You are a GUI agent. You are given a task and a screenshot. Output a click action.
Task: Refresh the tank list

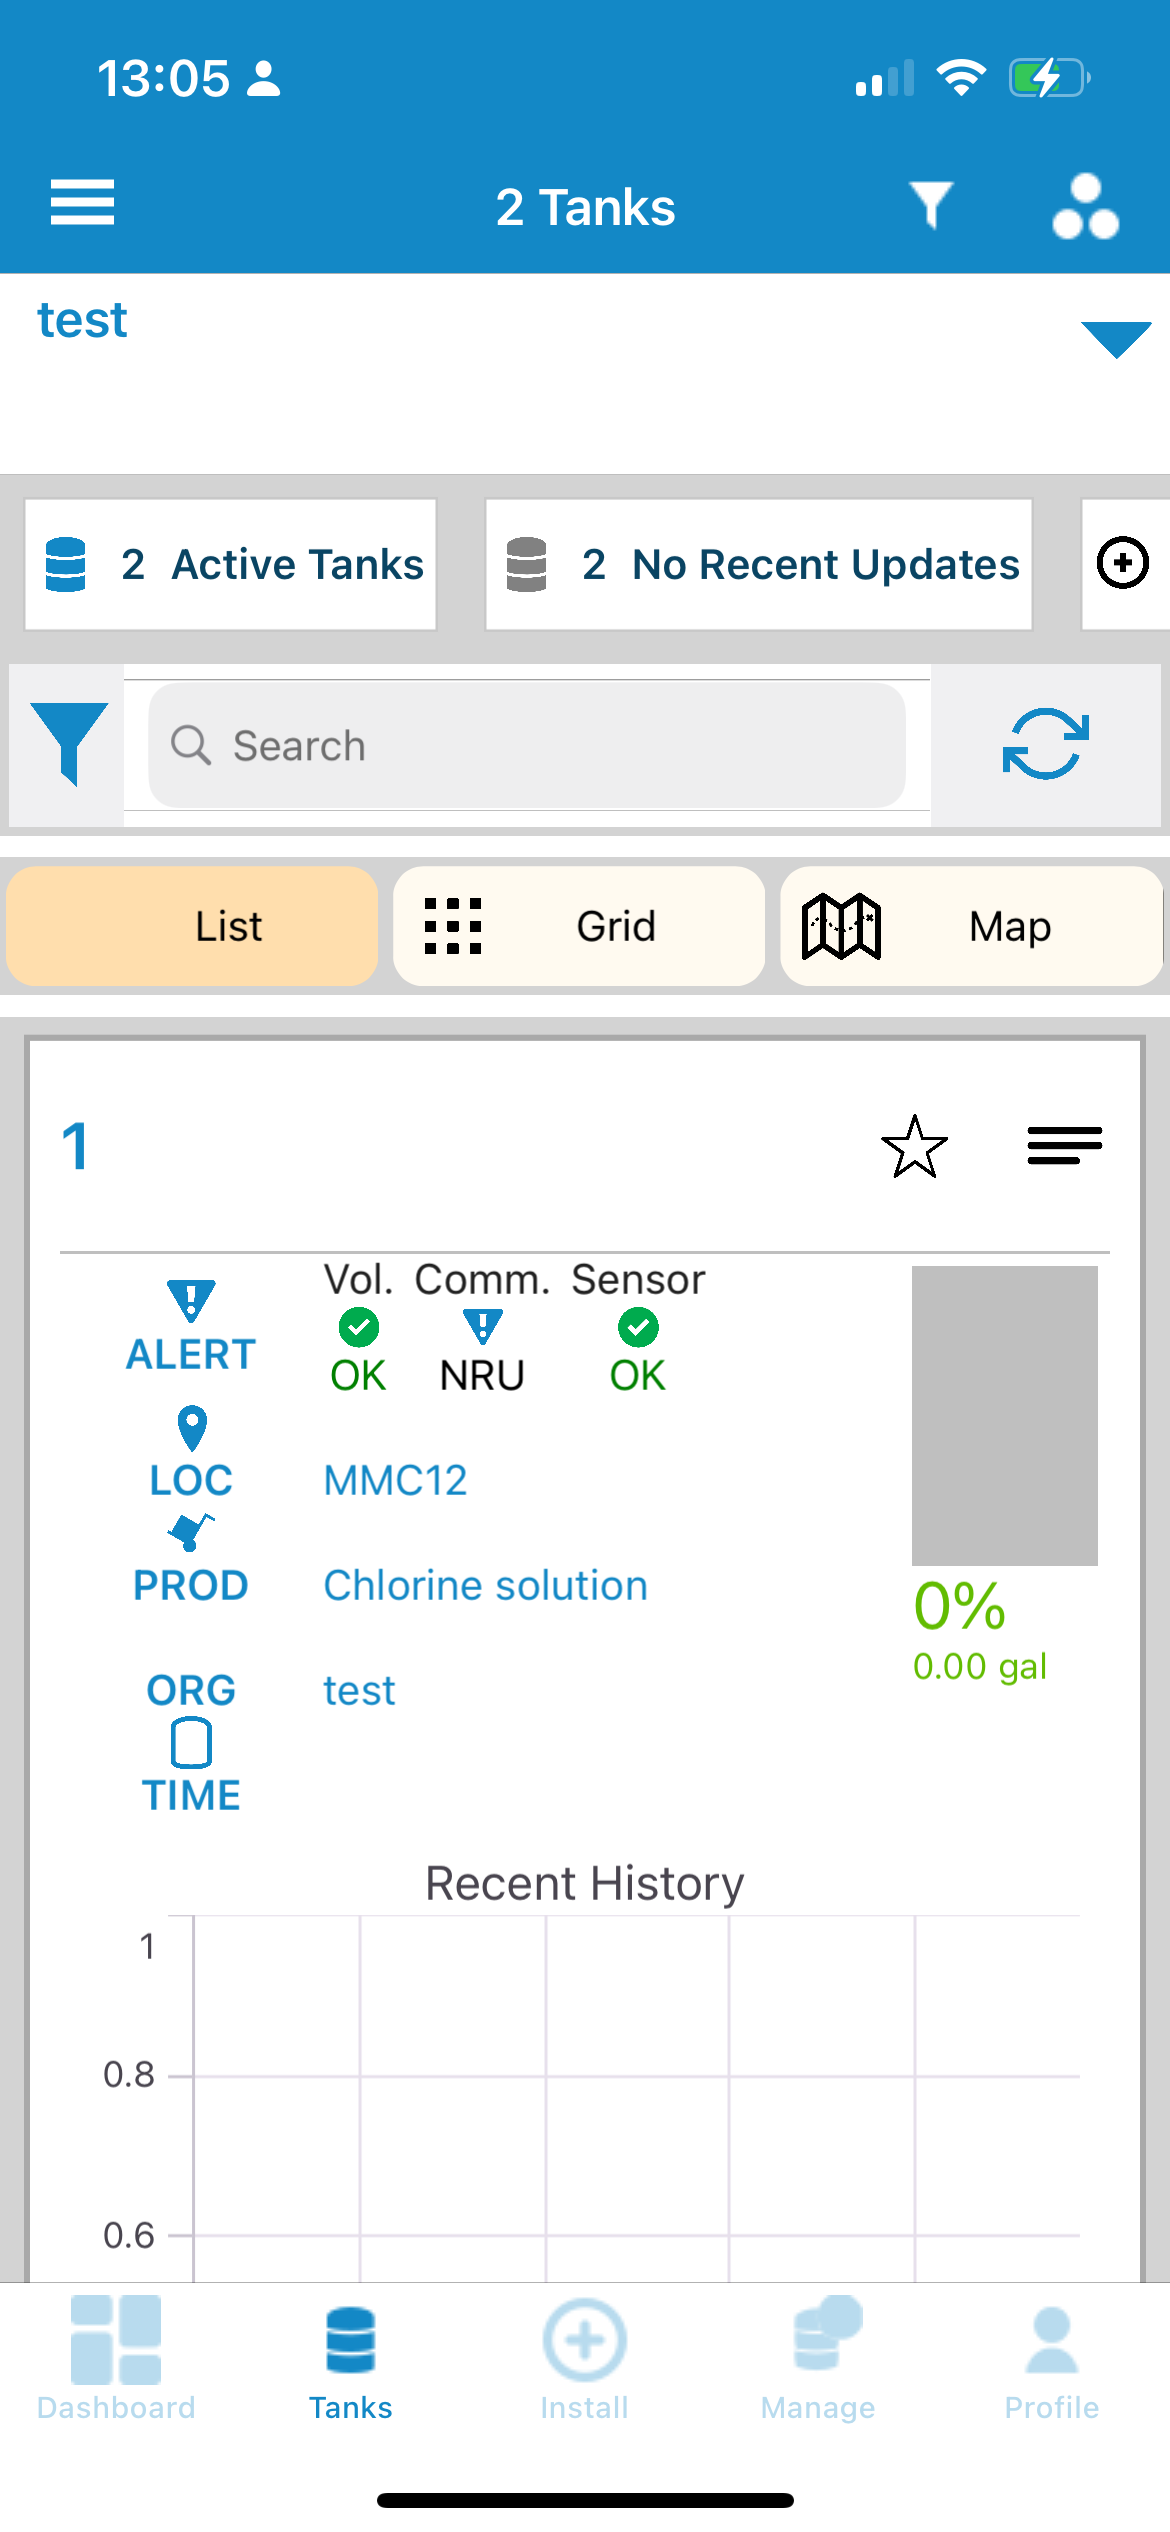pos(1046,744)
